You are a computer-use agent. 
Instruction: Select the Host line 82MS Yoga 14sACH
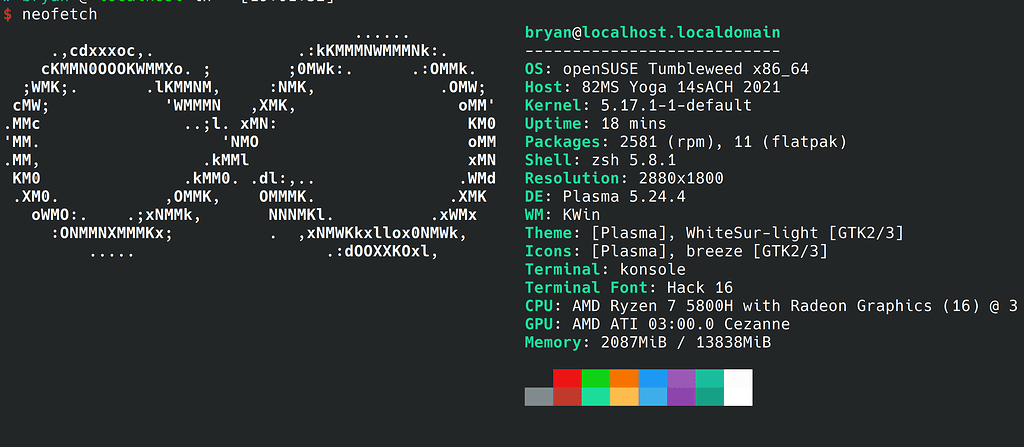(x=652, y=88)
